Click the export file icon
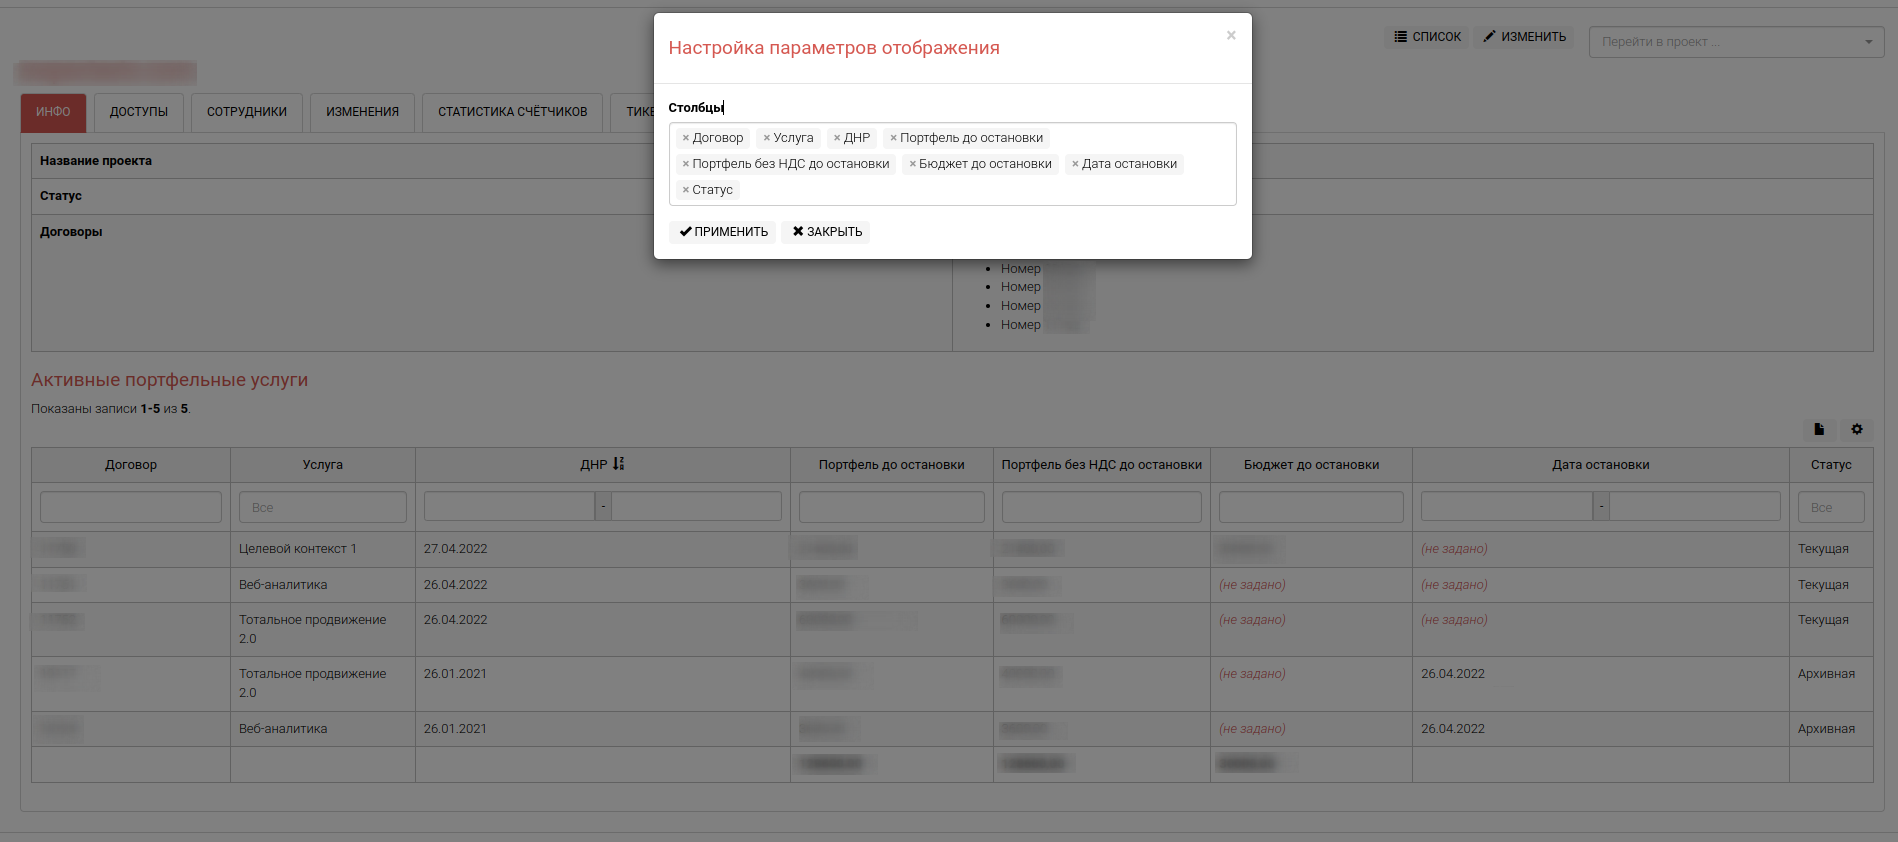Viewport: 1898px width, 842px height. 1819,429
